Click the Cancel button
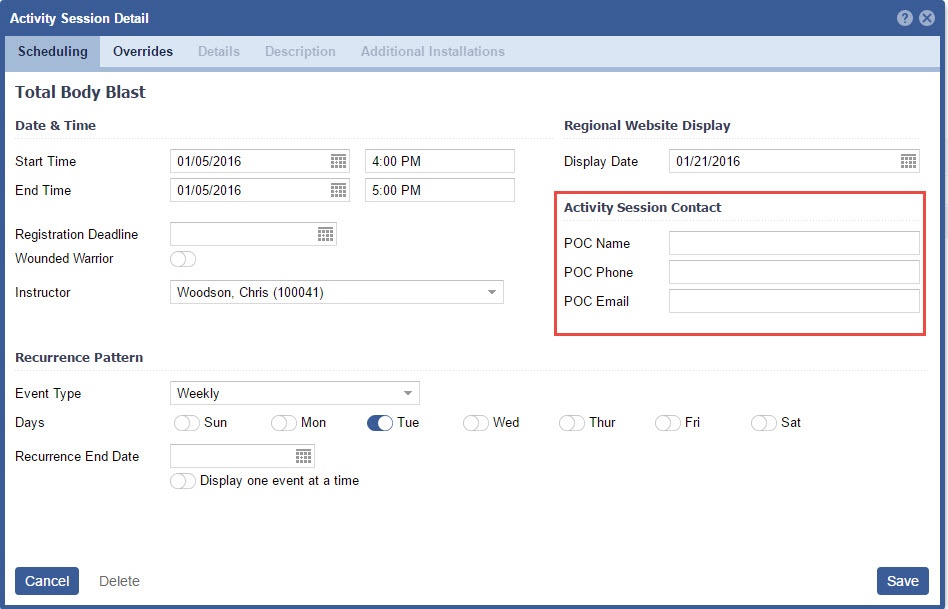948x609 pixels. (x=47, y=581)
